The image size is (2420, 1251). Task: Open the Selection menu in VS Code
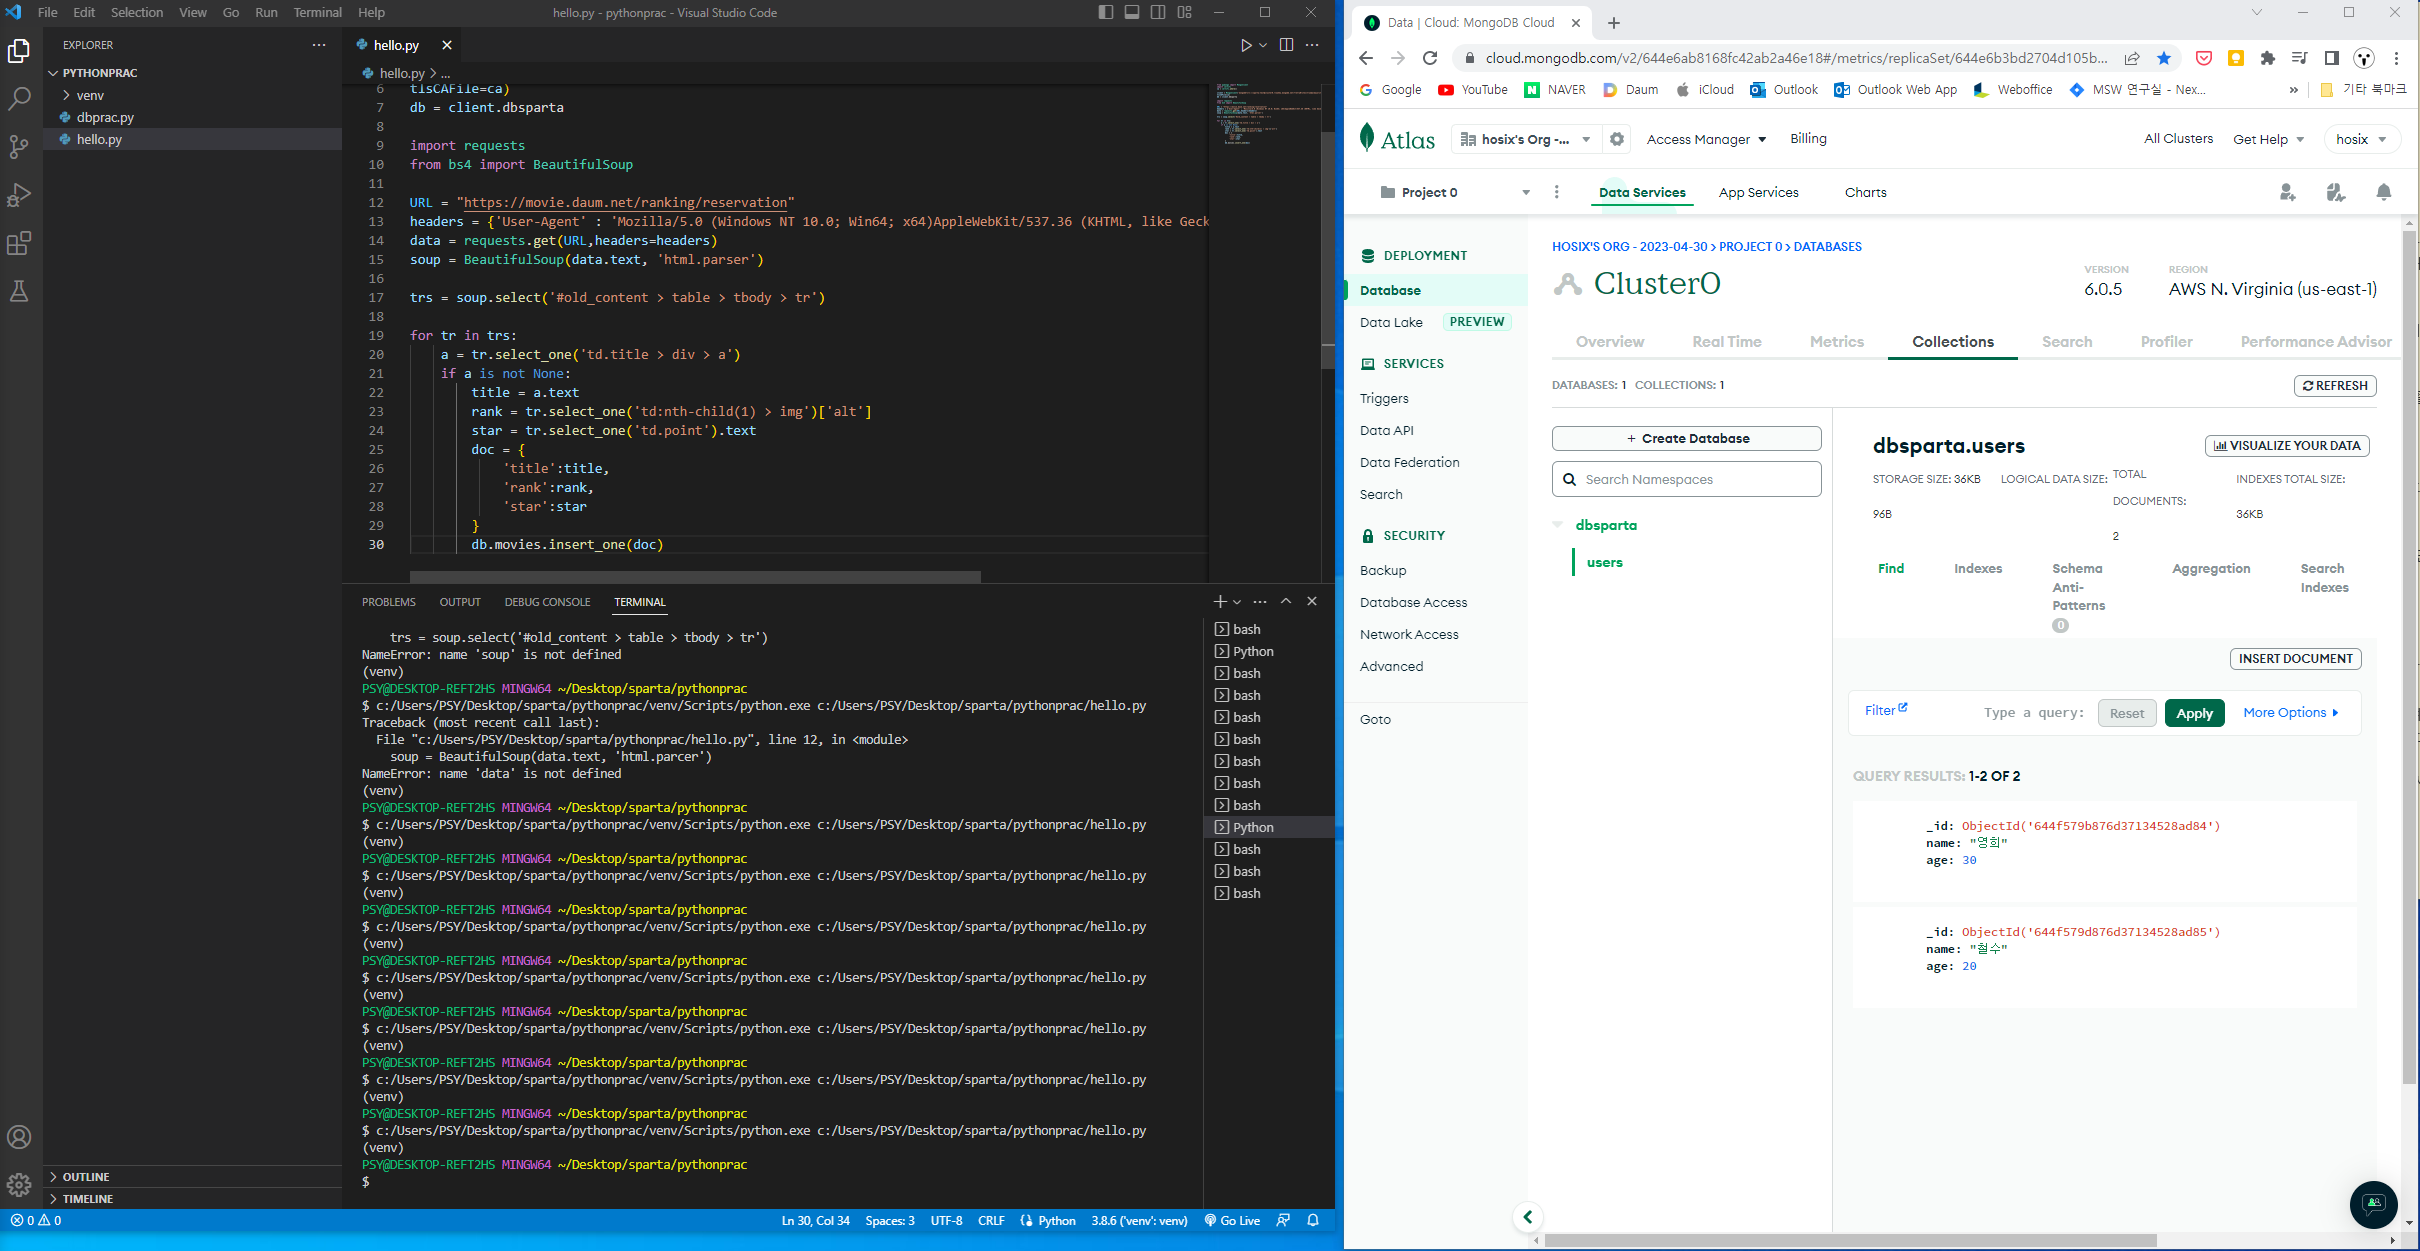(137, 12)
